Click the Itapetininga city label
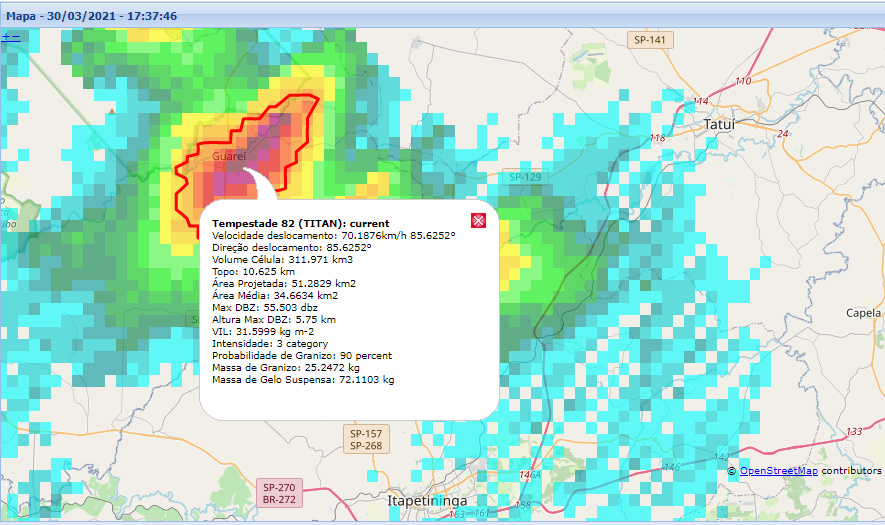The width and height of the screenshot is (885, 525). pyautogui.click(x=429, y=497)
